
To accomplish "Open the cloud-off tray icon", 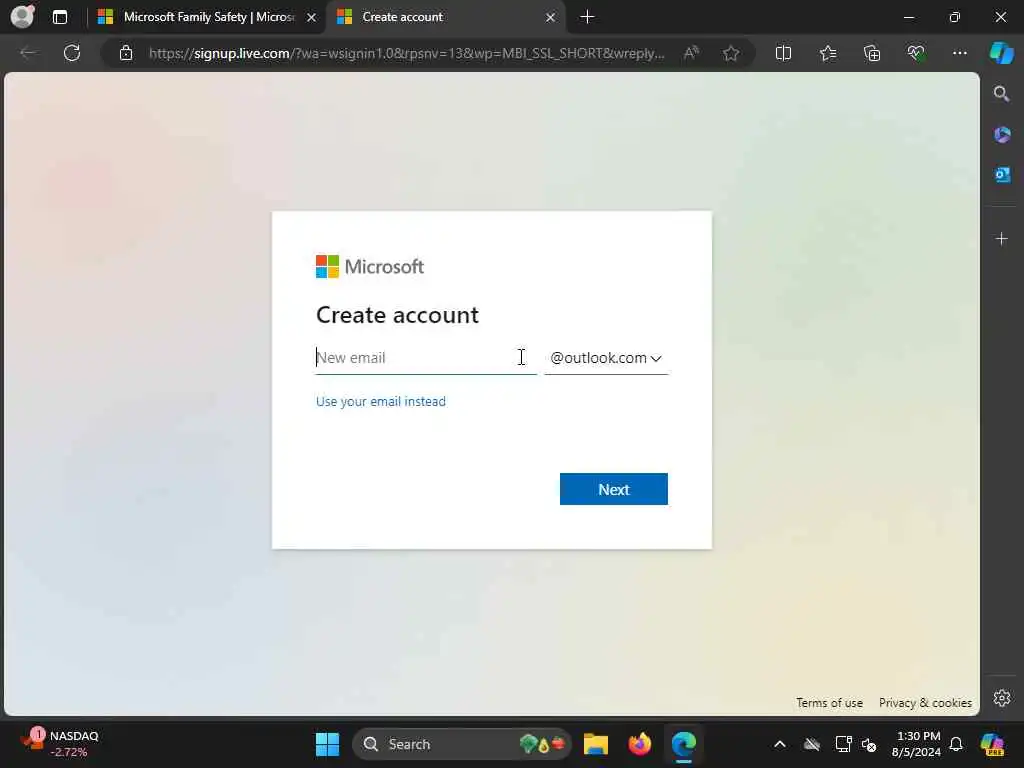I will [x=812, y=744].
